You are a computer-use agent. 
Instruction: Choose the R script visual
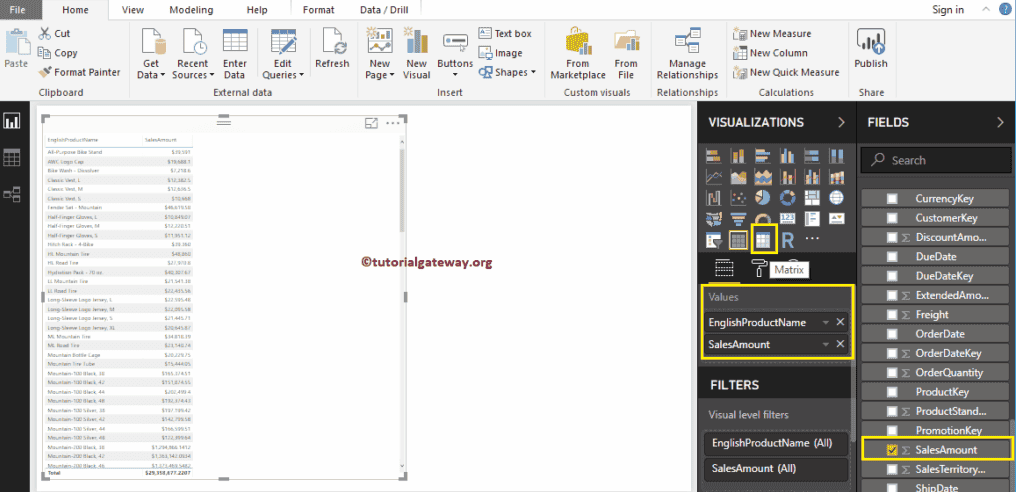click(788, 240)
